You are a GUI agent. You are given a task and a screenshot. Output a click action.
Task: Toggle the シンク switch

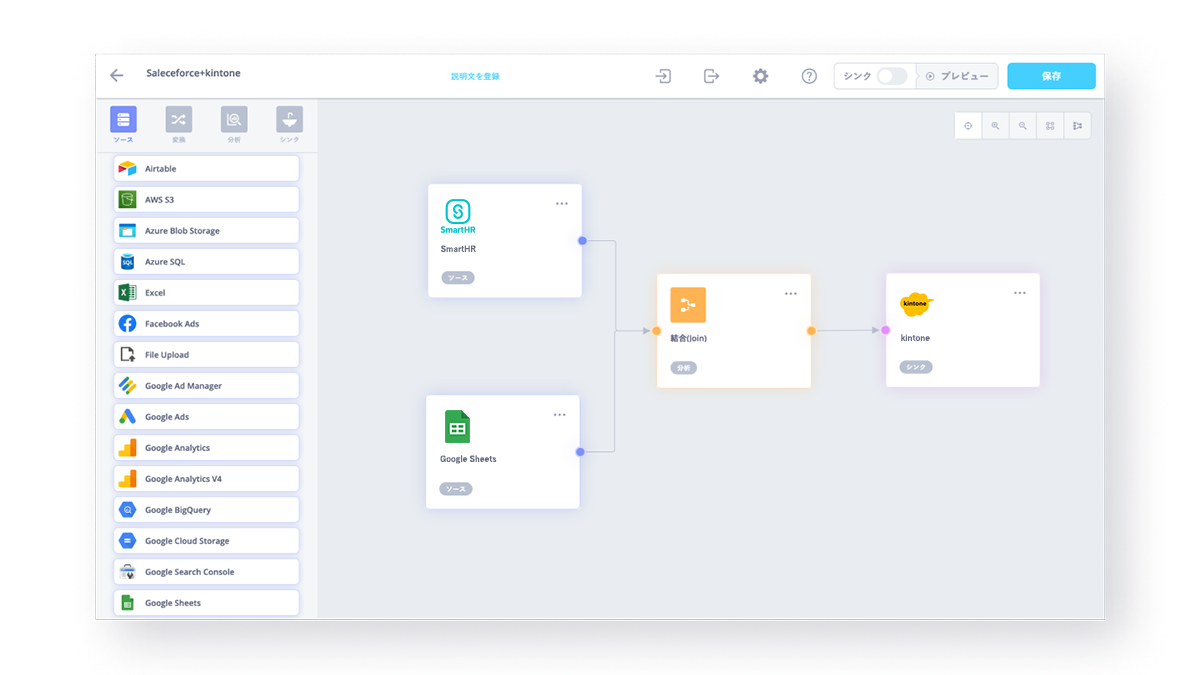click(x=892, y=76)
